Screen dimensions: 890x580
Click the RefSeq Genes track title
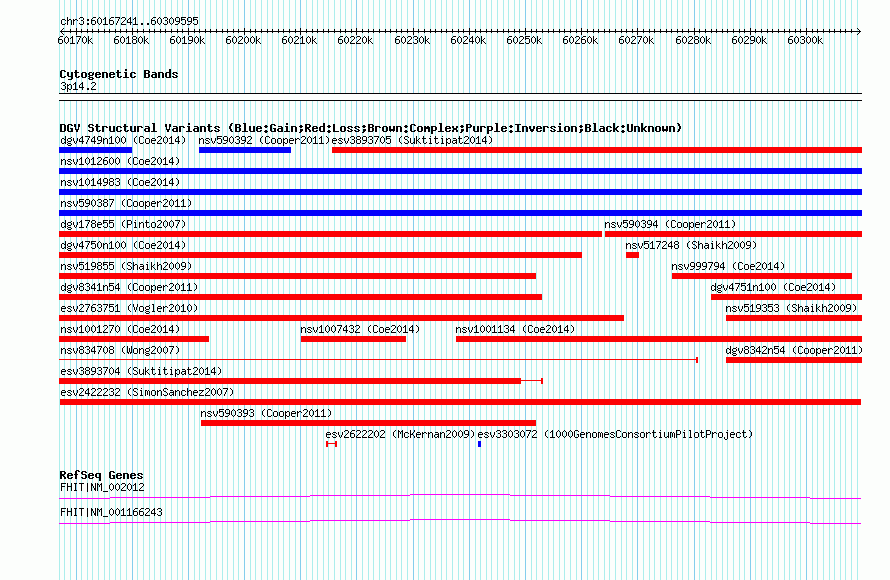tap(102, 475)
